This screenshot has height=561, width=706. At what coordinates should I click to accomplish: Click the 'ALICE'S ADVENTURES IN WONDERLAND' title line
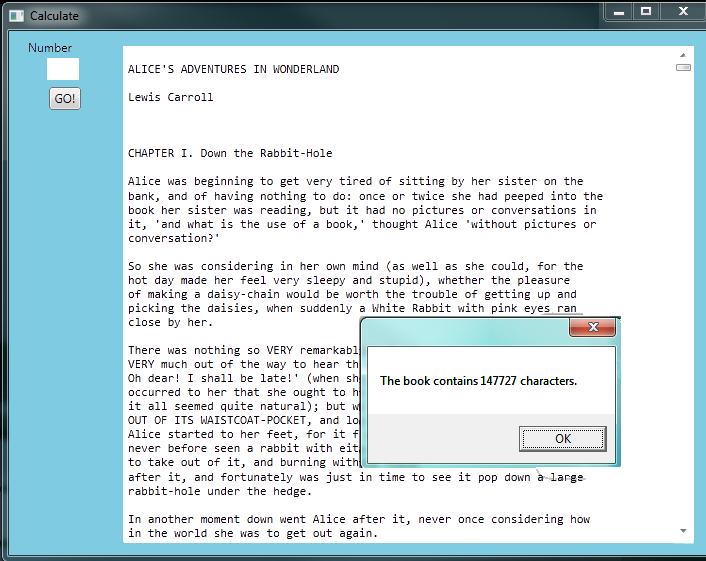(234, 69)
